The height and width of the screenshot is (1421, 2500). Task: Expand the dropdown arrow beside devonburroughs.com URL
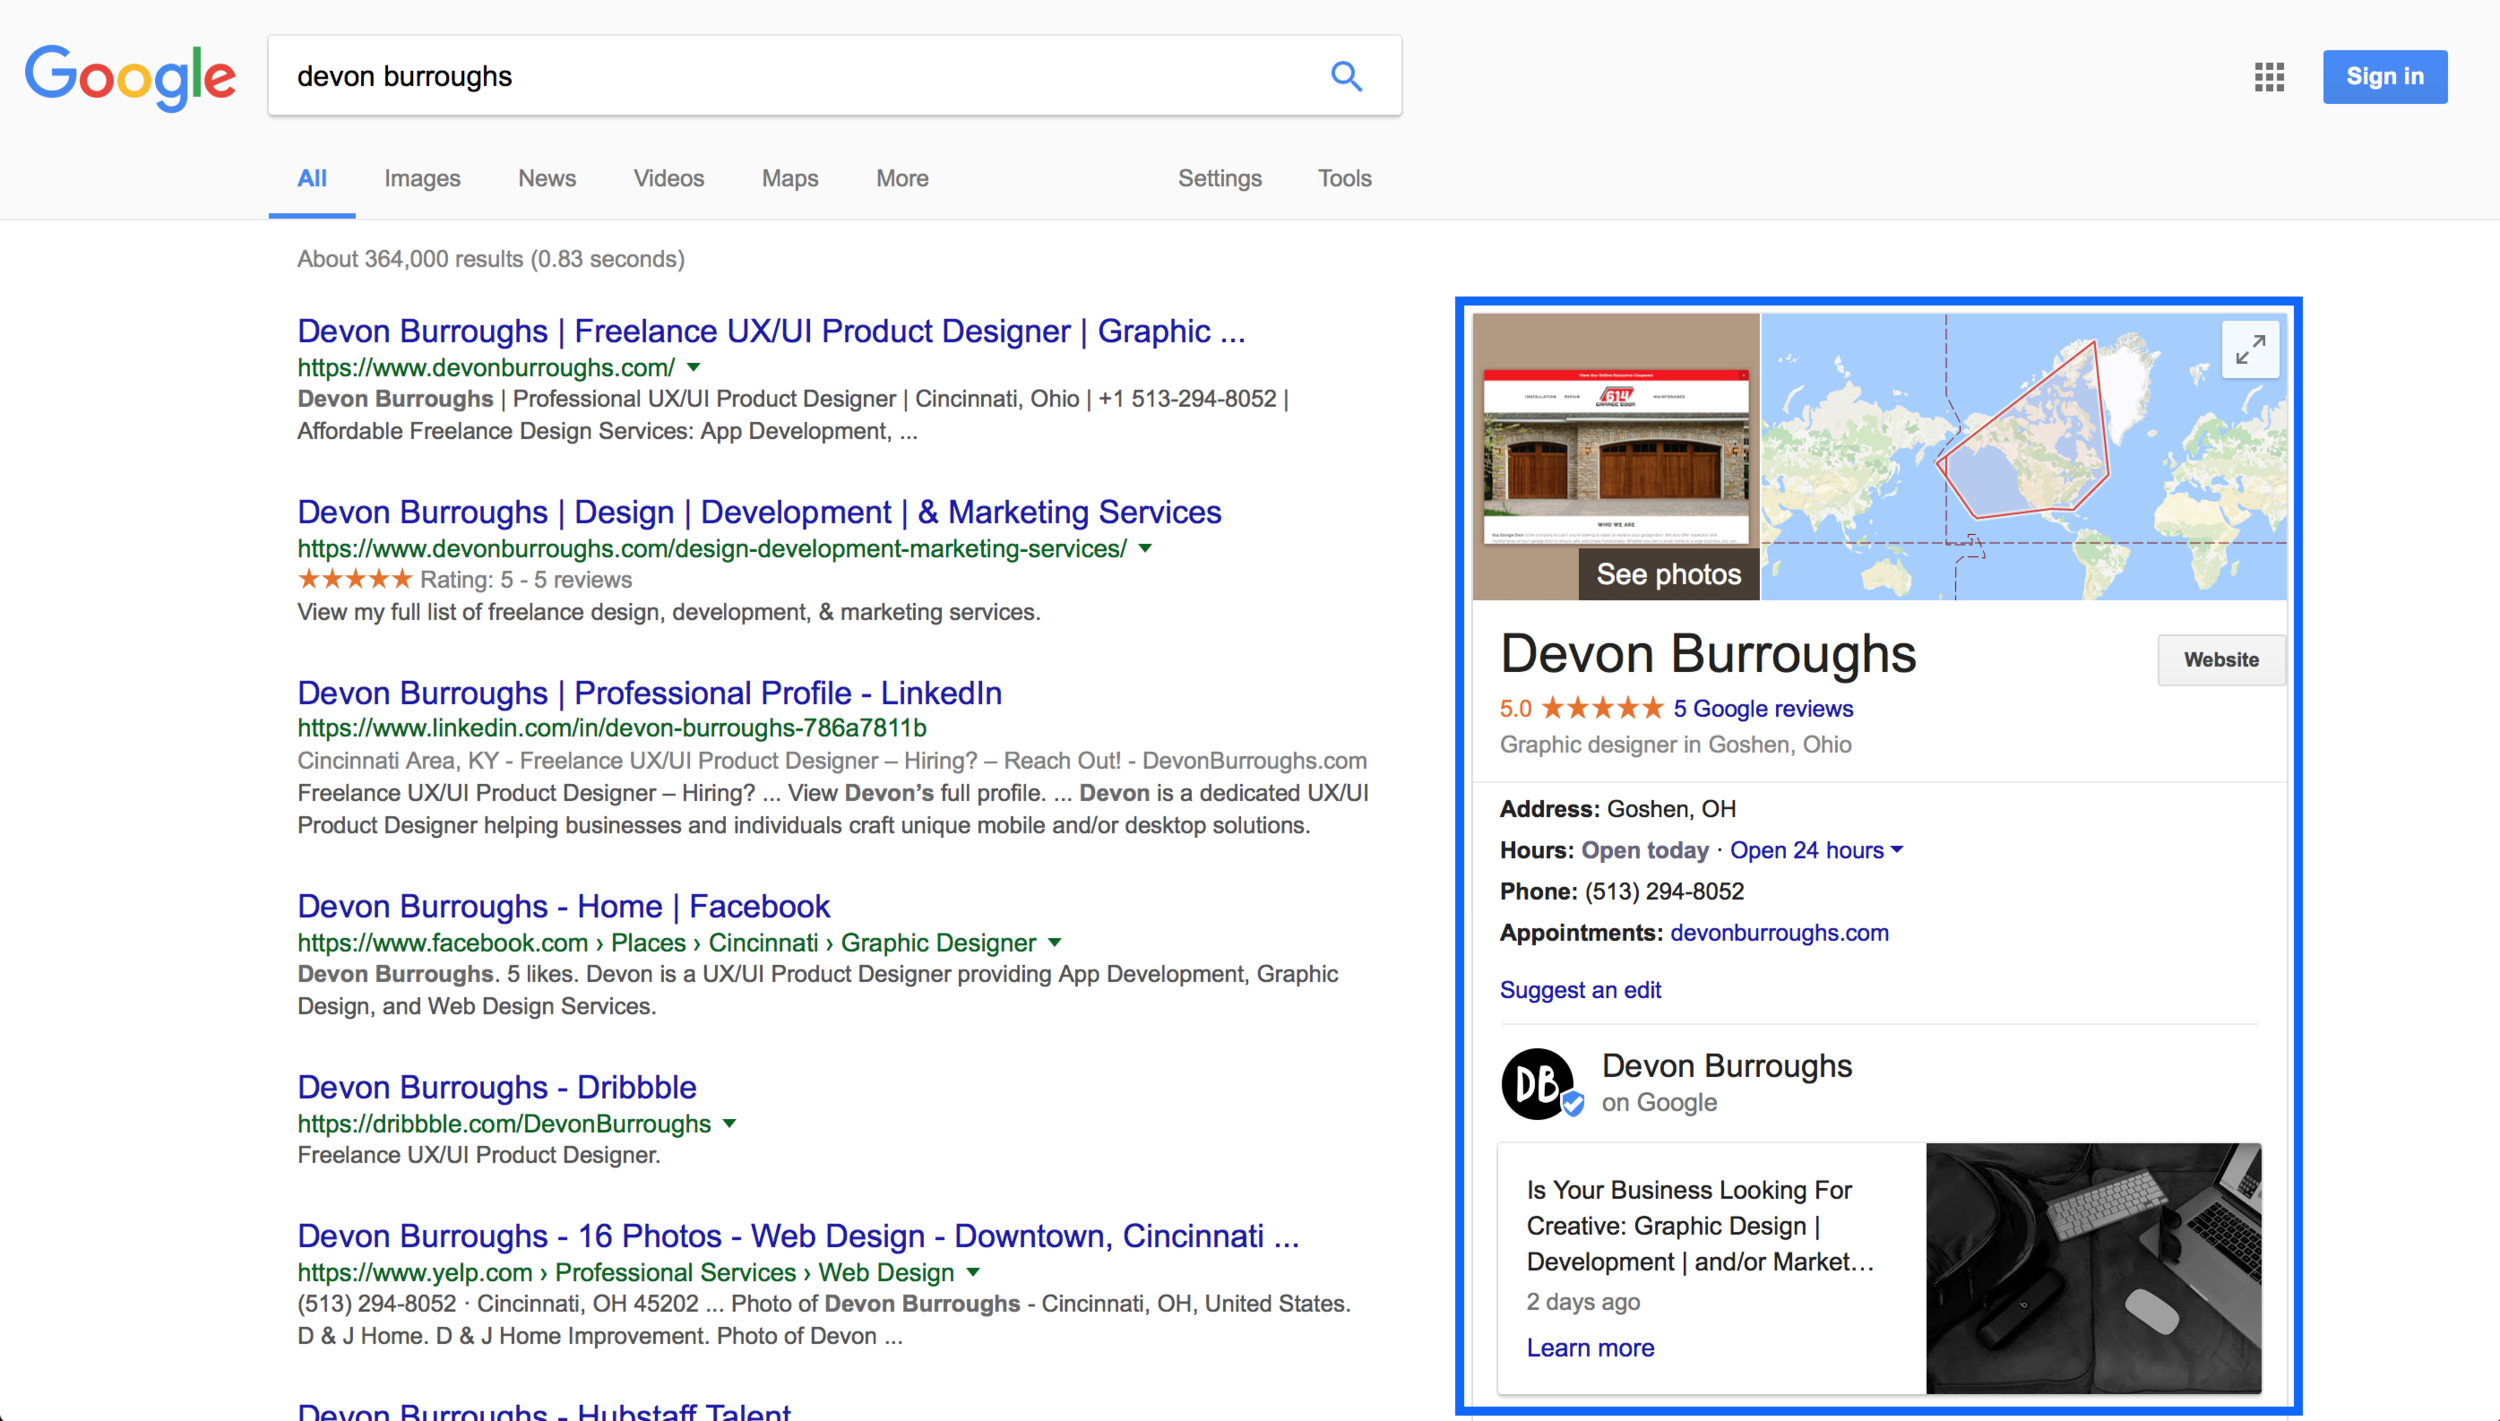click(694, 367)
